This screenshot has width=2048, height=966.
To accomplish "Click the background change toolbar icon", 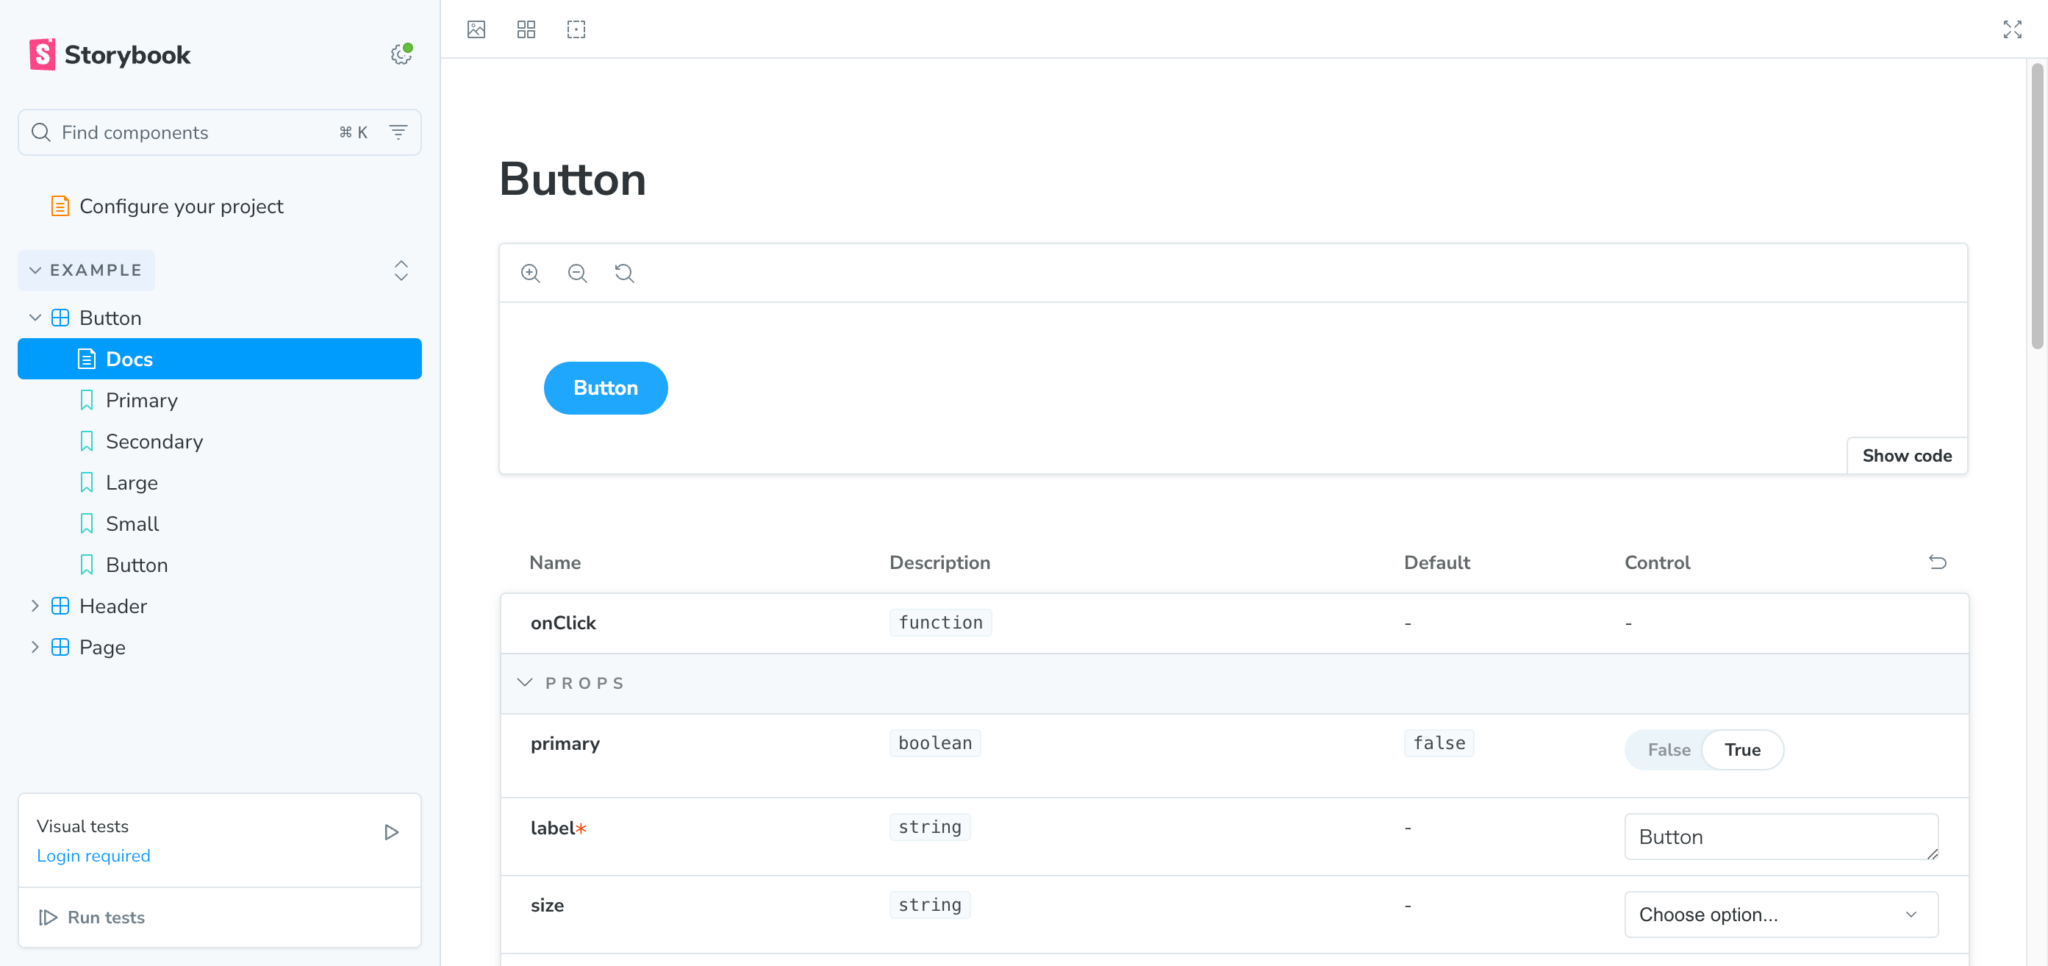I will click(x=476, y=30).
